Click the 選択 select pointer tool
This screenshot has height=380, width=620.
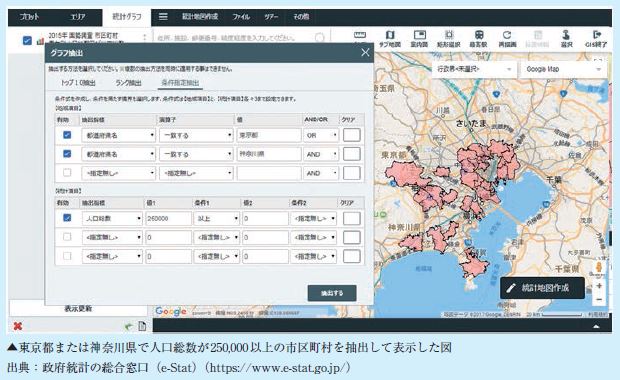click(x=566, y=39)
